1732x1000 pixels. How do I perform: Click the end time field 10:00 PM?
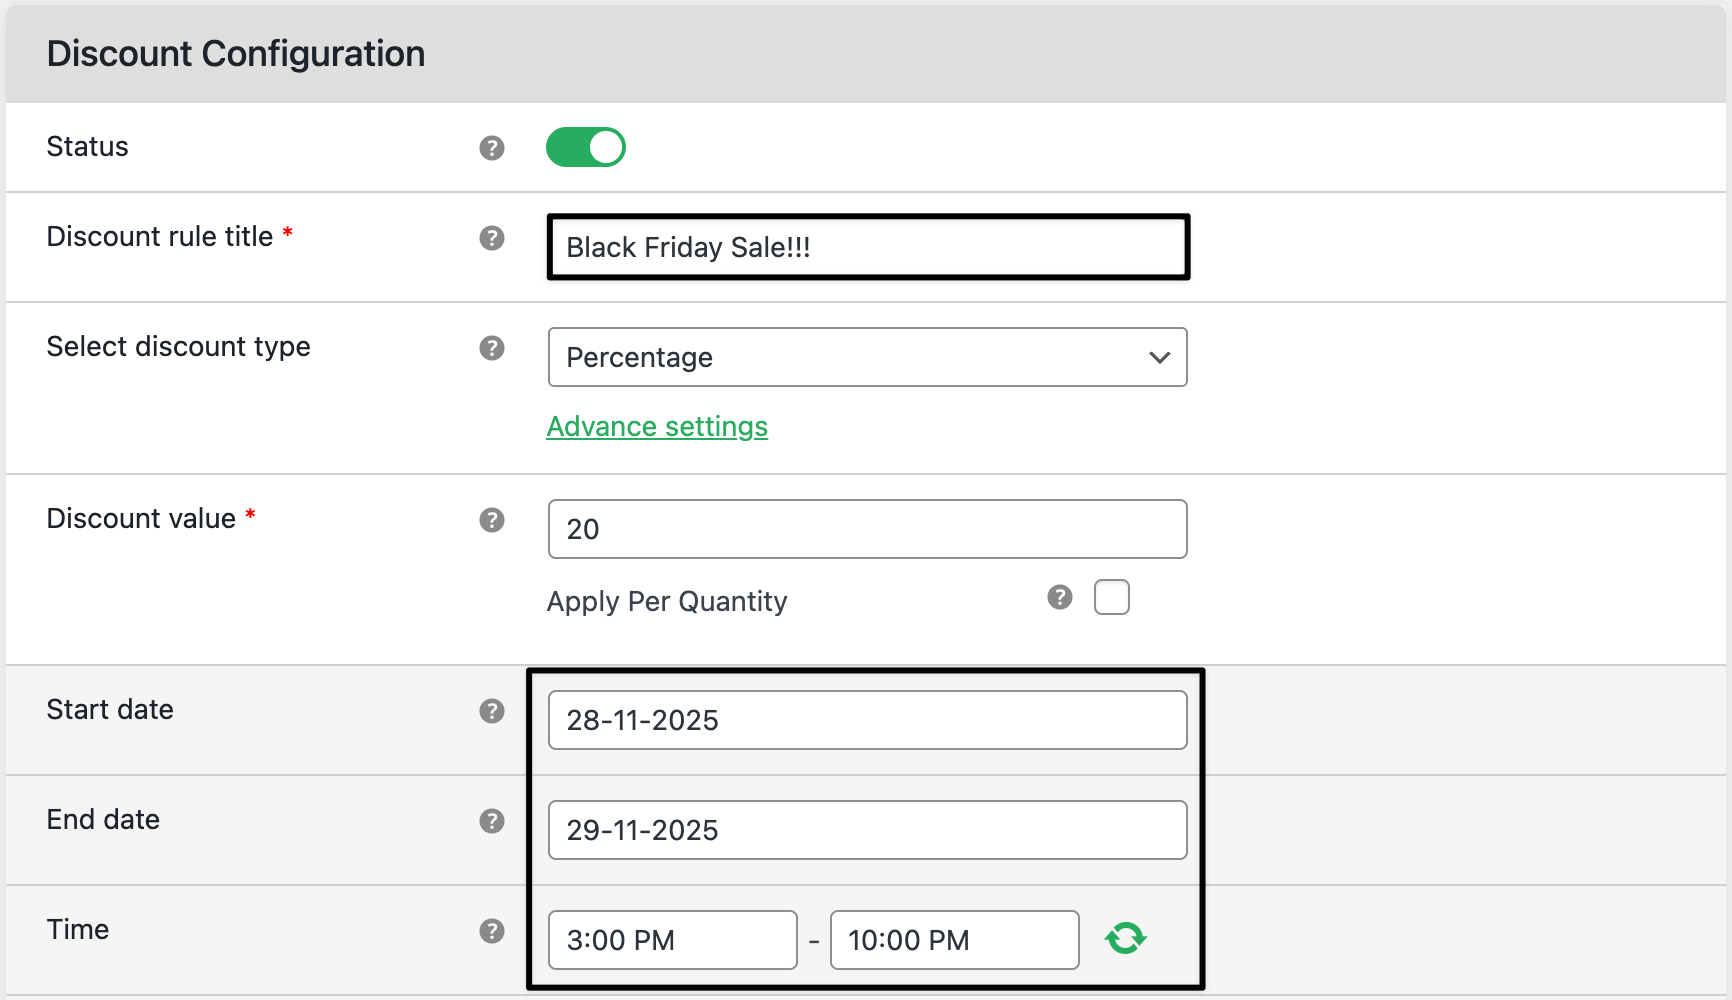[x=954, y=940]
